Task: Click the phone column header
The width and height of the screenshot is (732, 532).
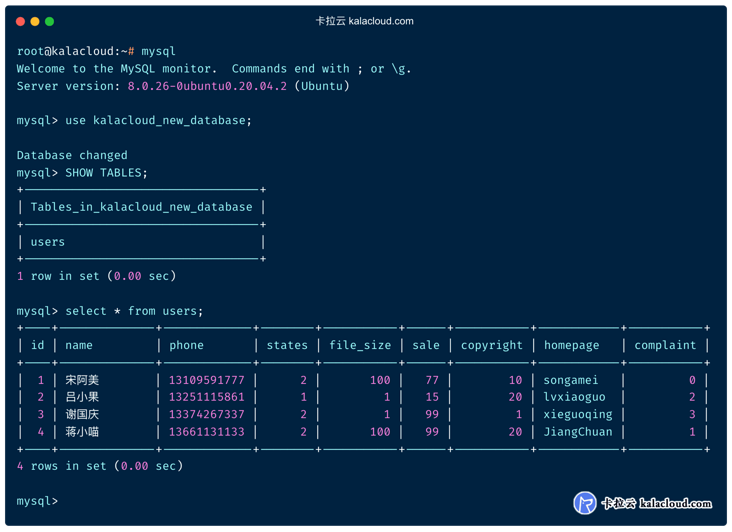Action: (x=187, y=345)
